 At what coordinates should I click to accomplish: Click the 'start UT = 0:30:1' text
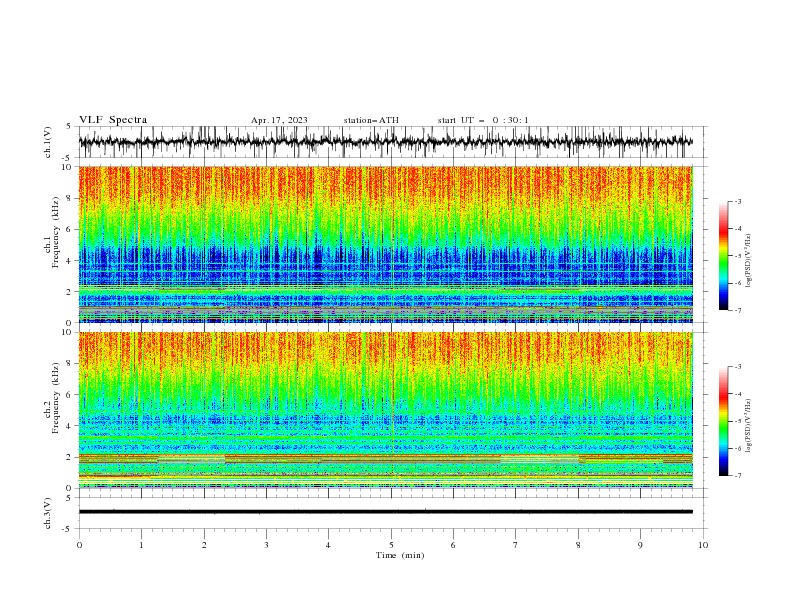(483, 120)
